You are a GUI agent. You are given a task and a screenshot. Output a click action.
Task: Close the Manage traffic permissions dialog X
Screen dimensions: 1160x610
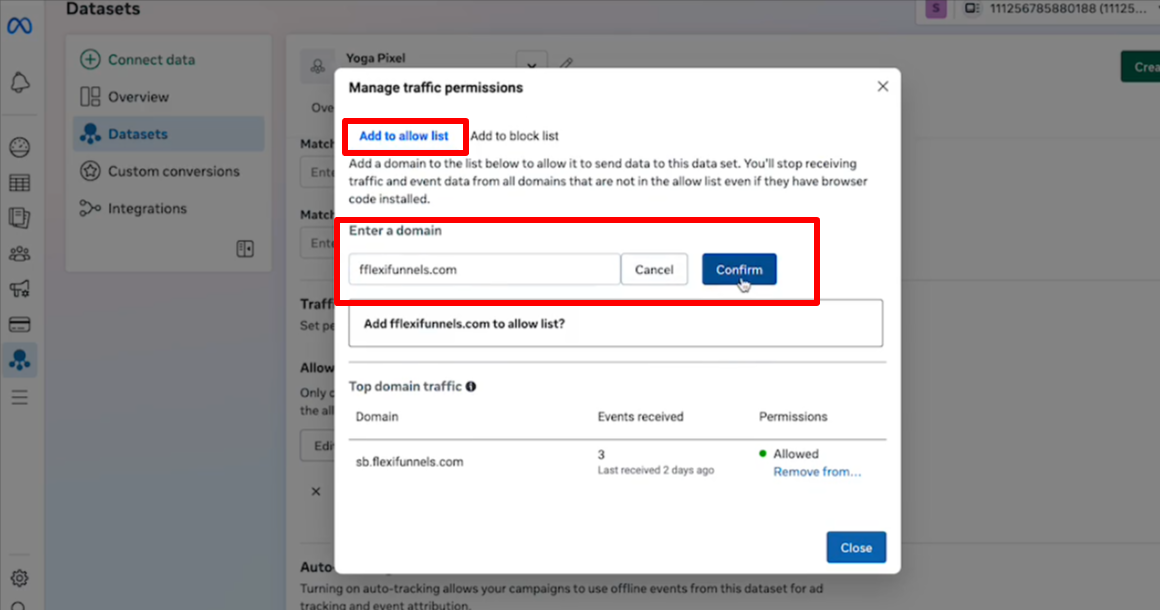pyautogui.click(x=883, y=87)
